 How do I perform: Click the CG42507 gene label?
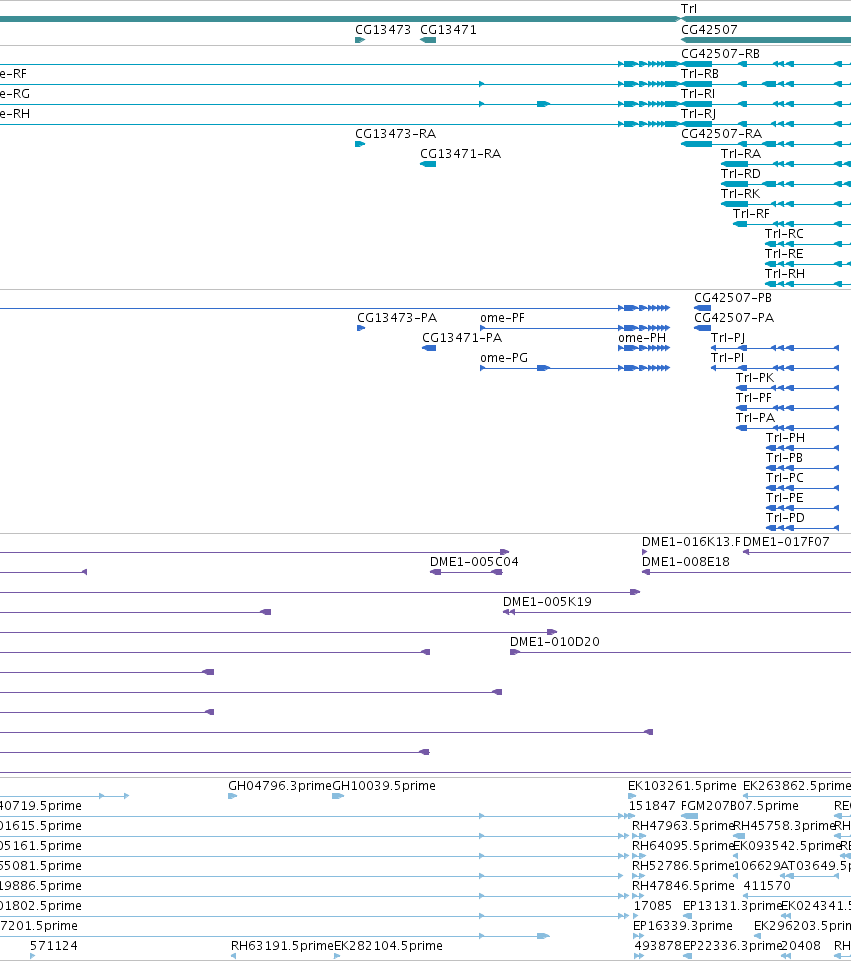point(709,29)
